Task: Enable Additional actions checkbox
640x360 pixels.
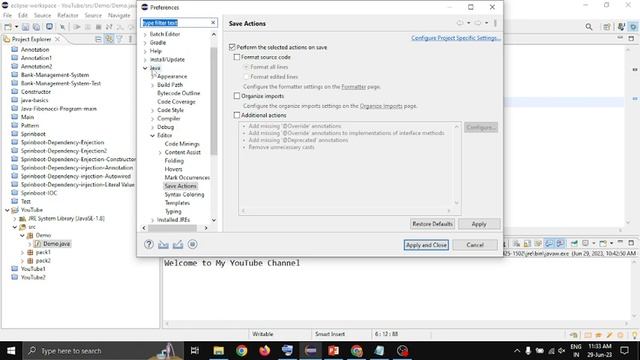Action: (237, 115)
